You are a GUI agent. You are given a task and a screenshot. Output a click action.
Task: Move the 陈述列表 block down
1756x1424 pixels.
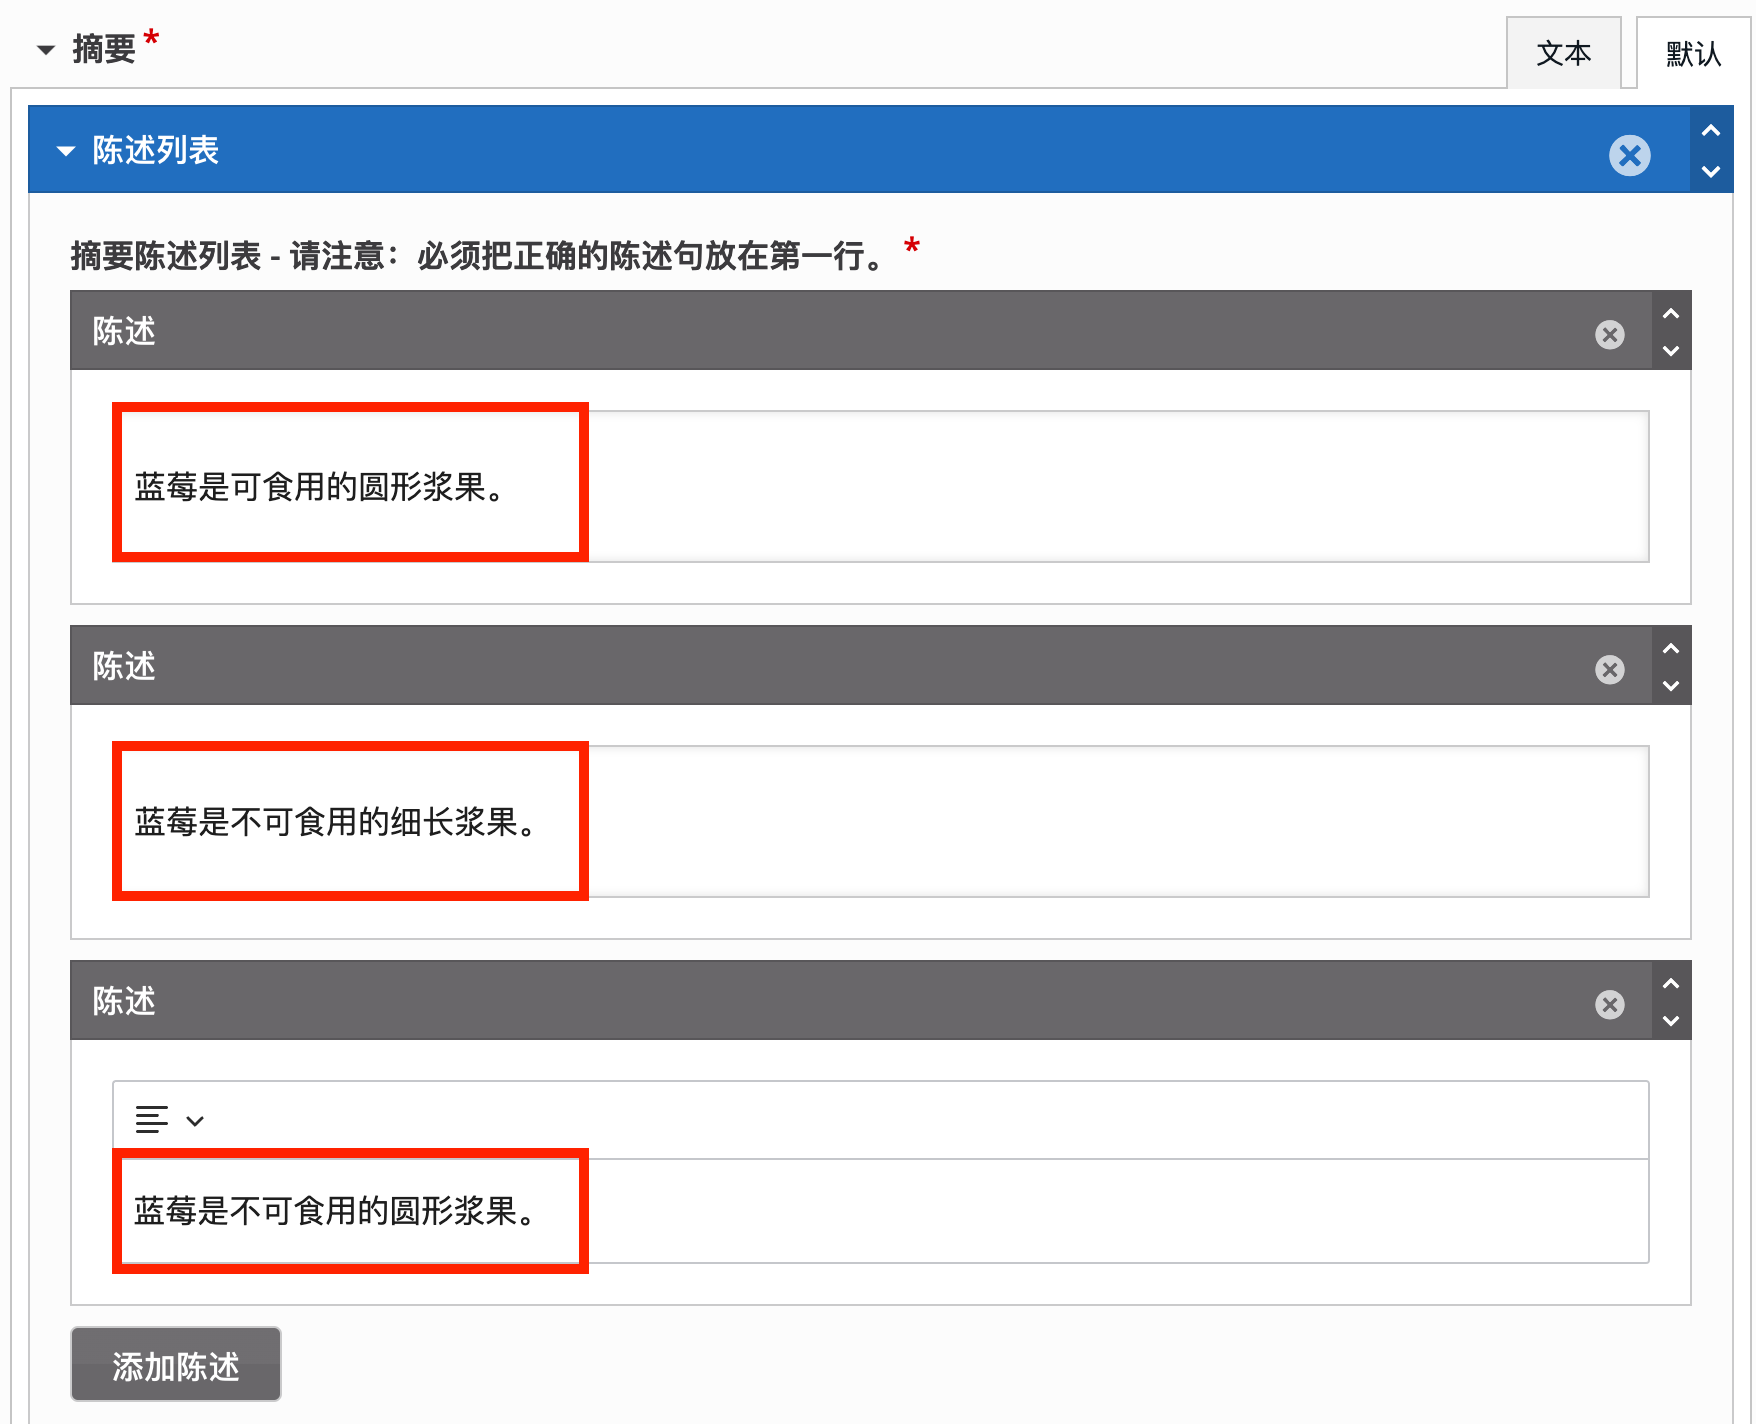[x=1710, y=172]
